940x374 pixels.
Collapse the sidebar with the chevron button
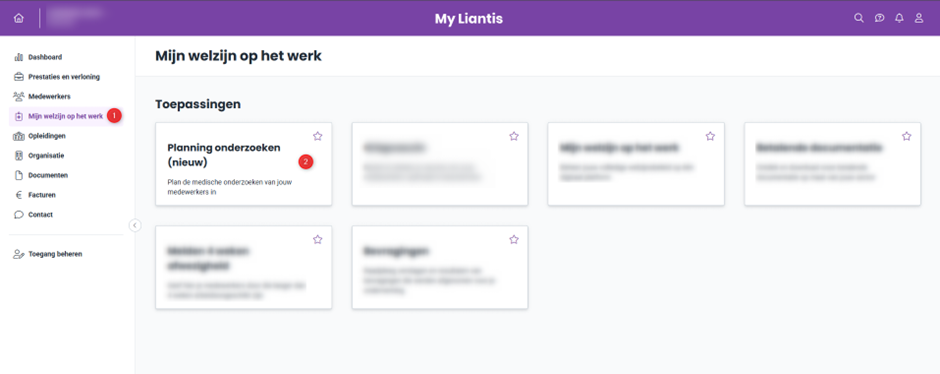click(x=135, y=225)
